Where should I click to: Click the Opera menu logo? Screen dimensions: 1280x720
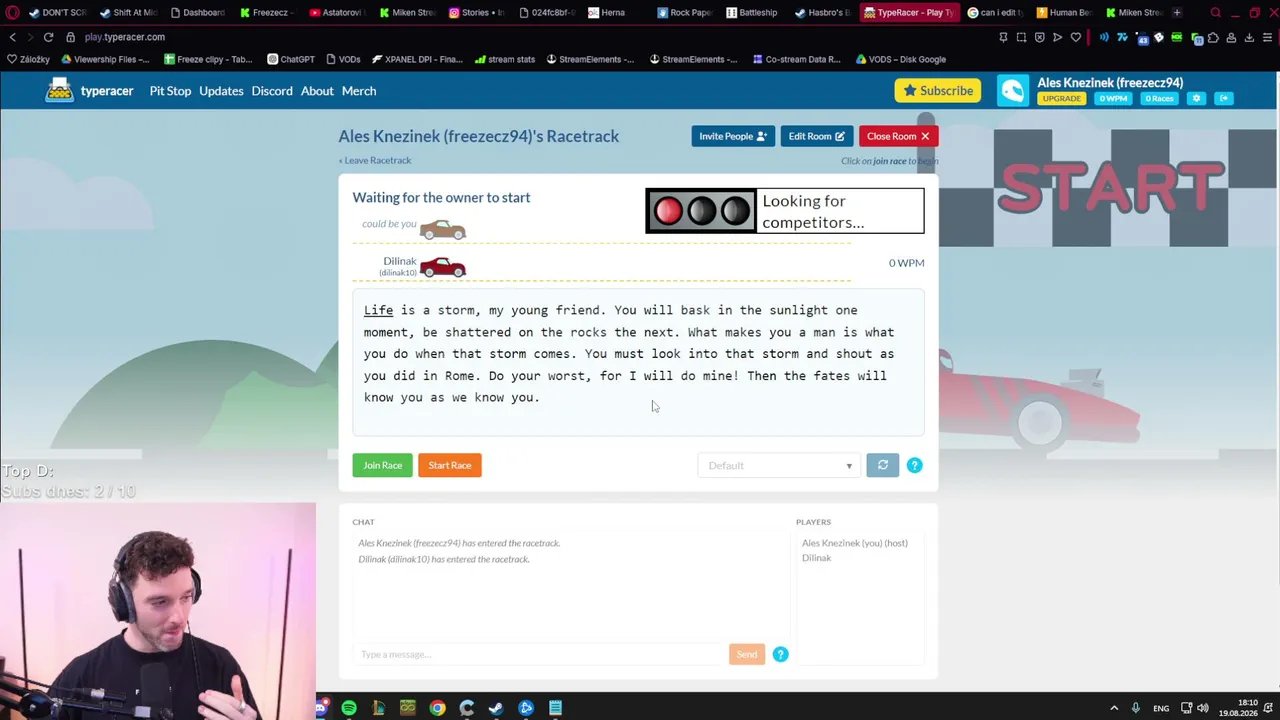point(13,13)
